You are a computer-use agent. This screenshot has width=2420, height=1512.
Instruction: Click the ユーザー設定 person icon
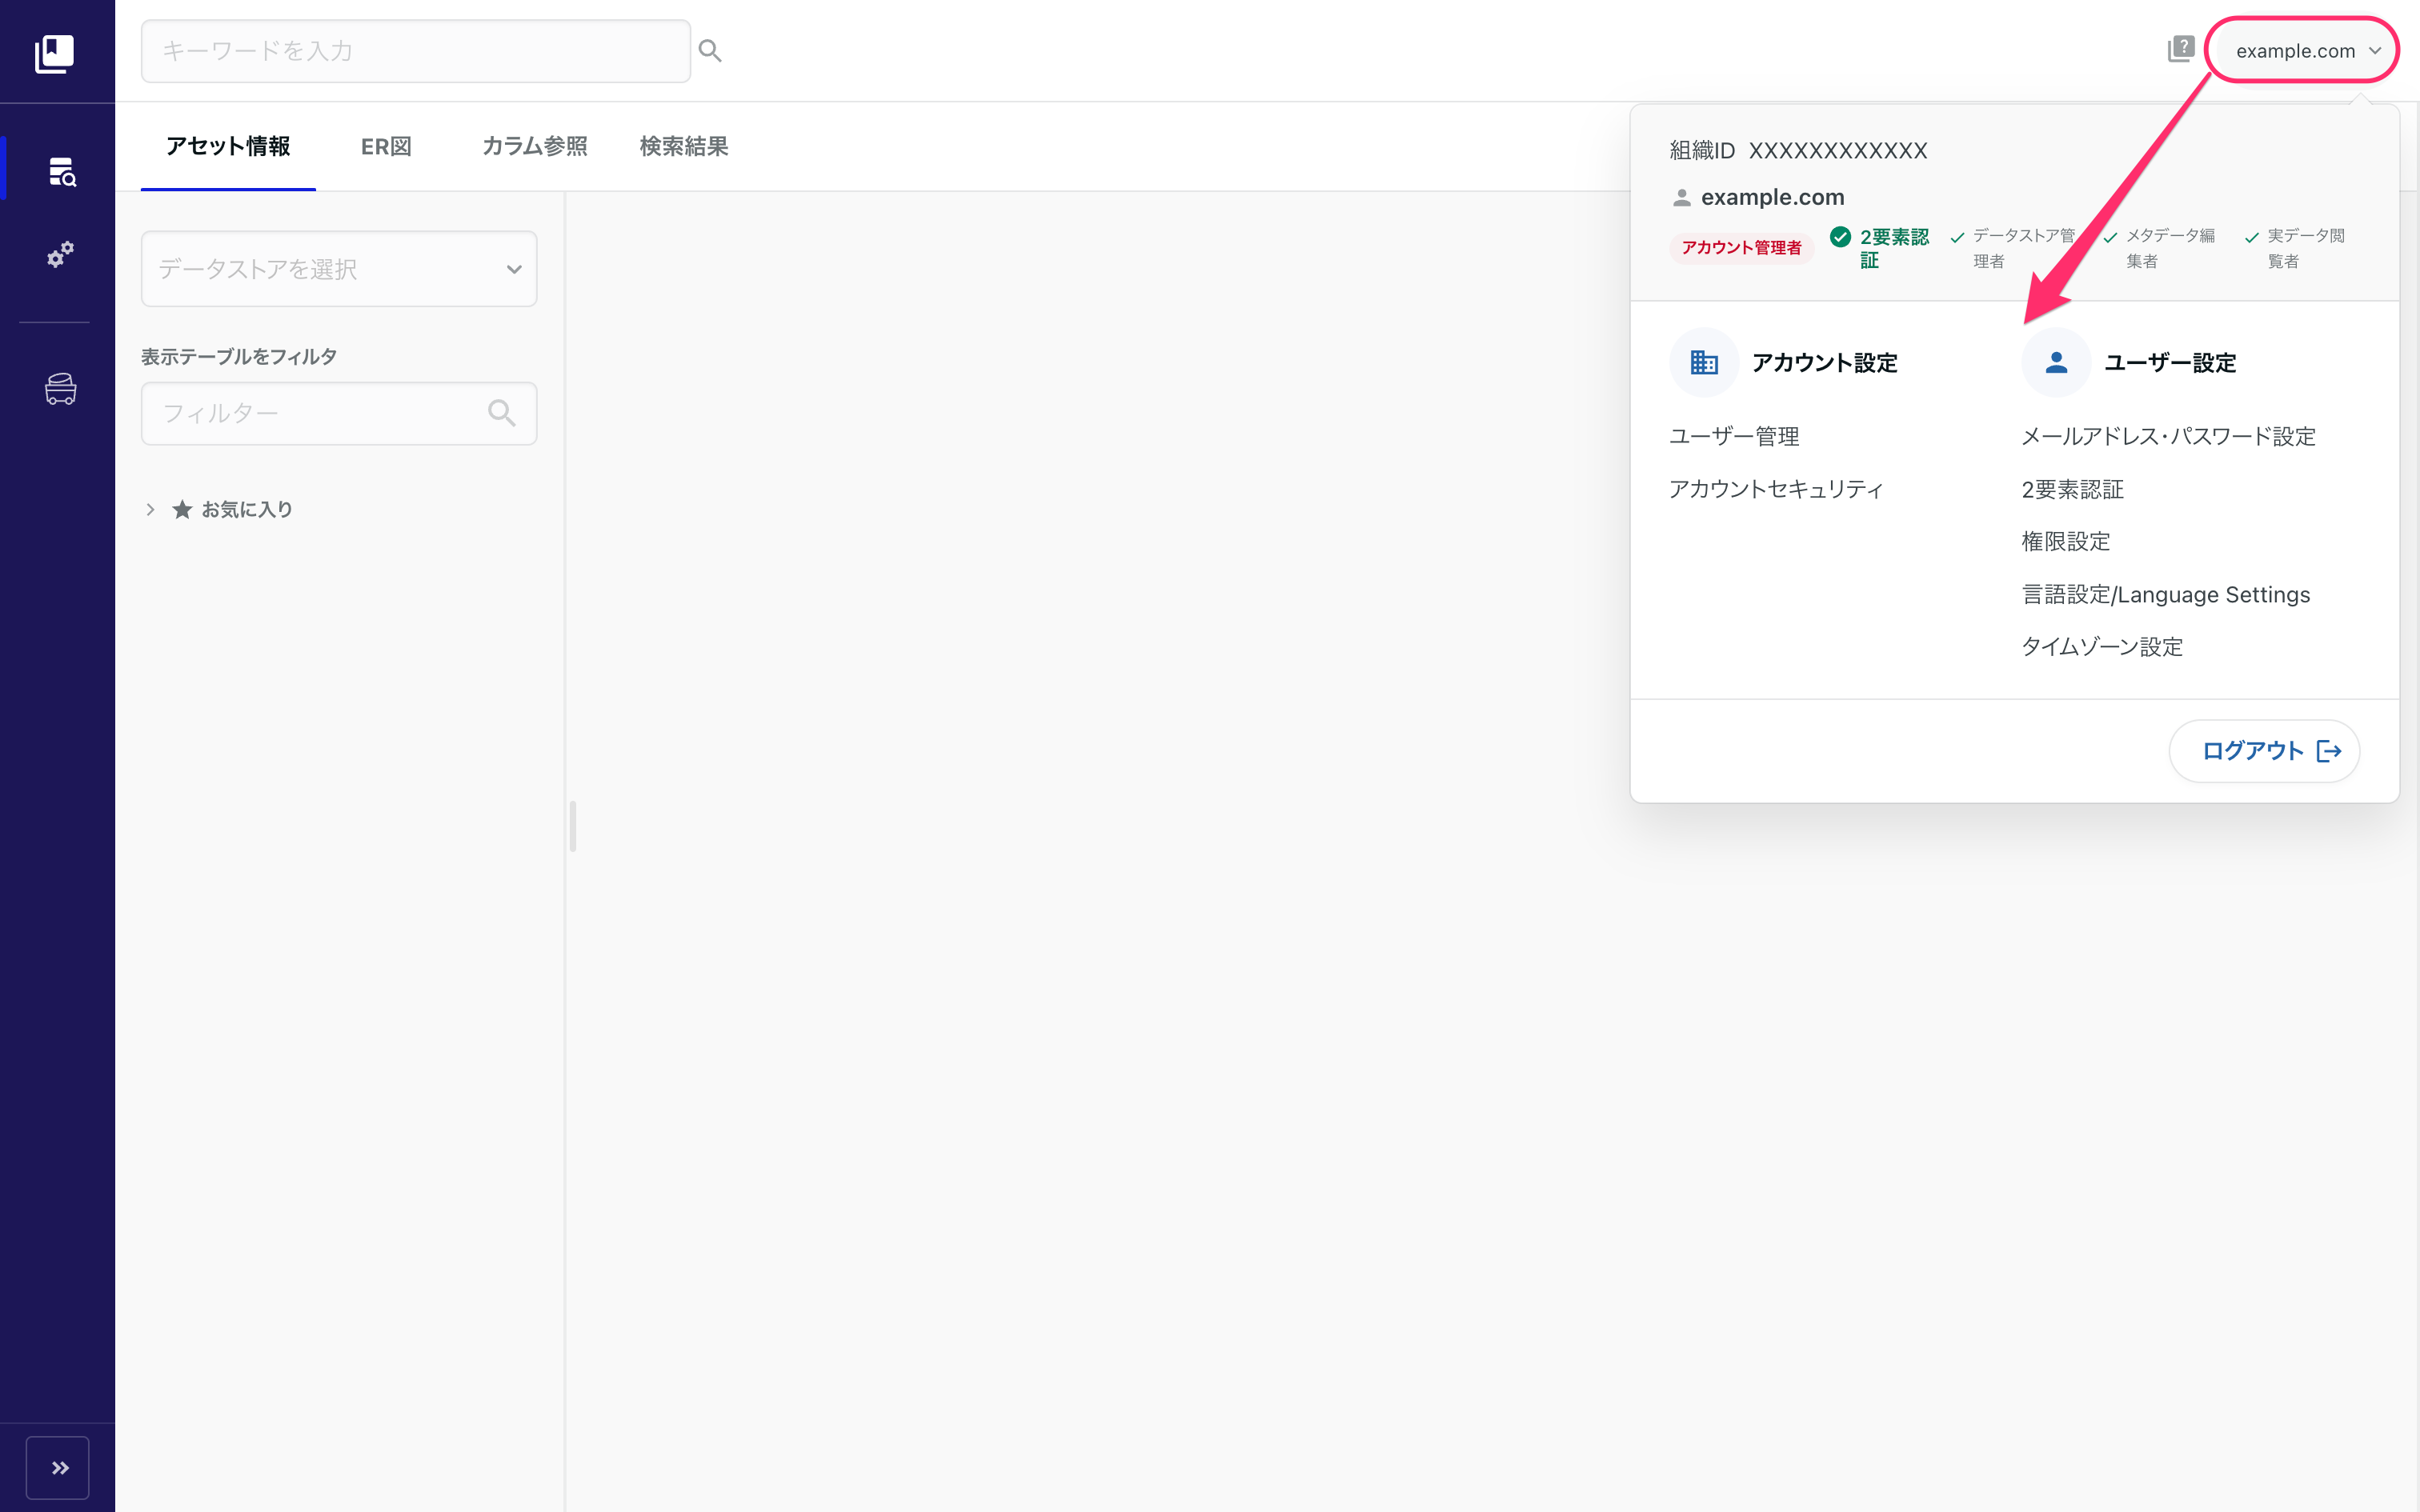coord(2056,362)
